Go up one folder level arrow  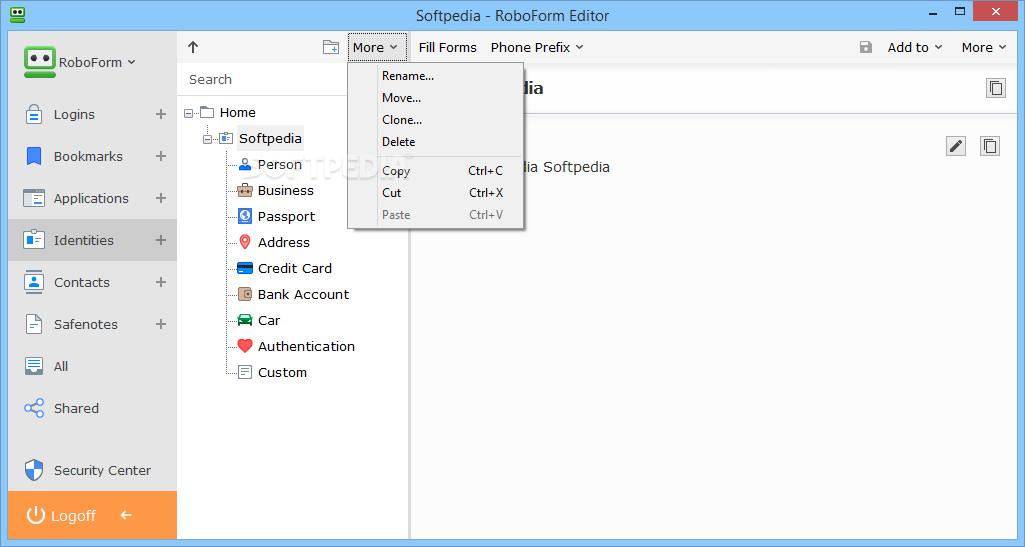point(193,47)
